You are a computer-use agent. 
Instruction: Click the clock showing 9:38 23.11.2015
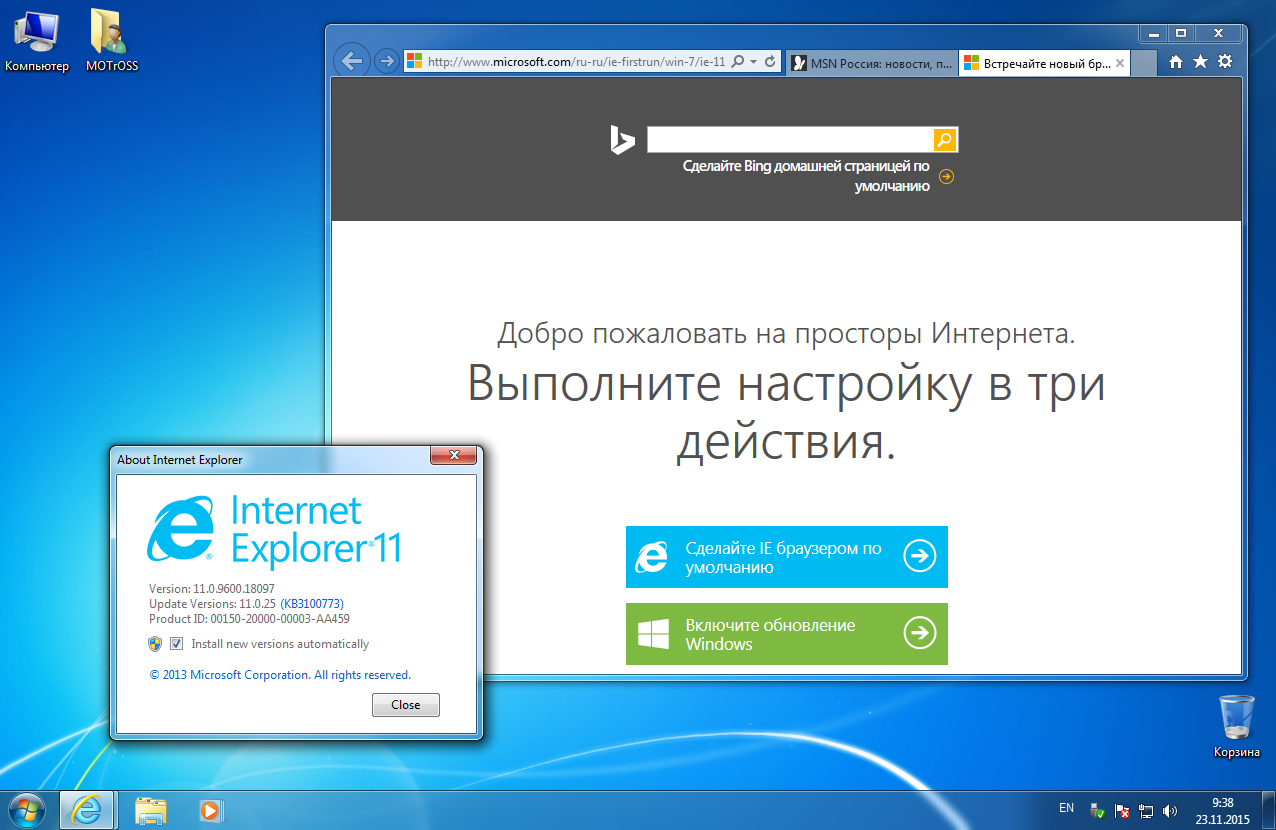1222,811
